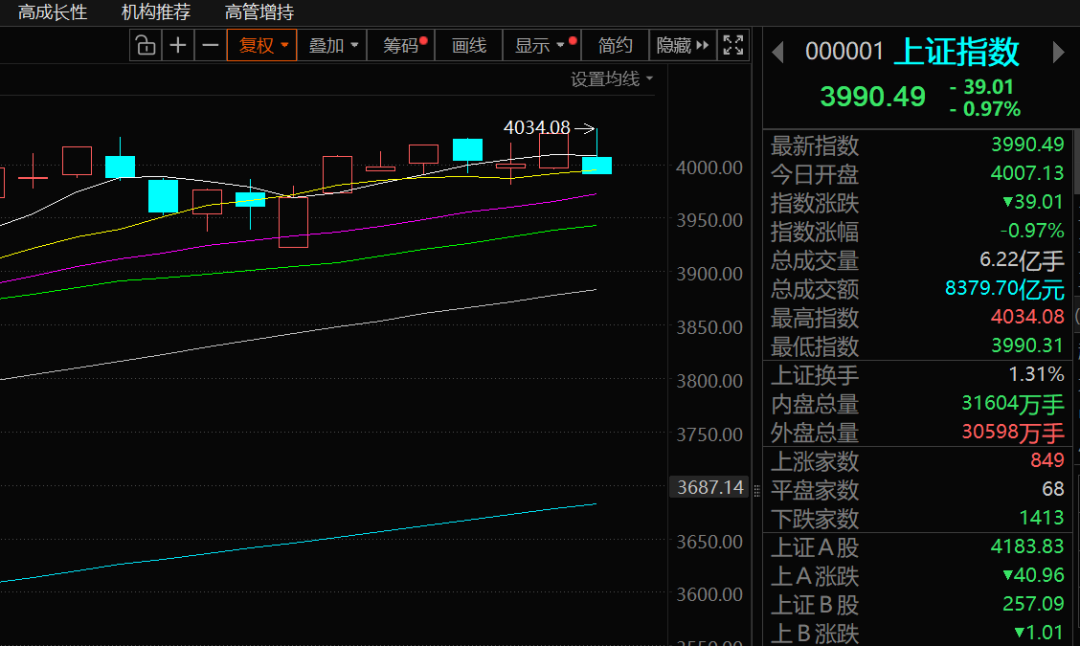Image resolution: width=1080 pixels, height=646 pixels.
Task: Toggle 简约 simple view mode
Action: click(615, 45)
